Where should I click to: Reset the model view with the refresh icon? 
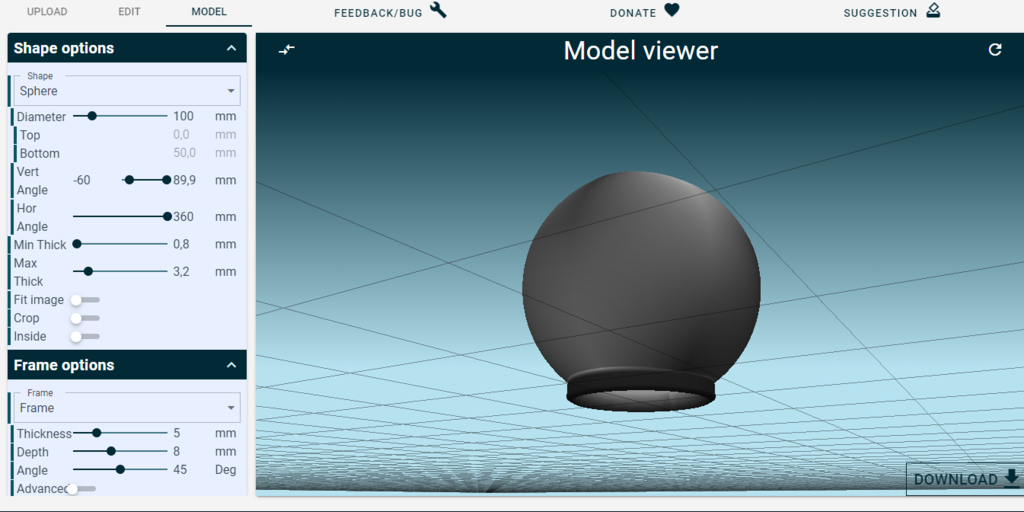pos(995,50)
